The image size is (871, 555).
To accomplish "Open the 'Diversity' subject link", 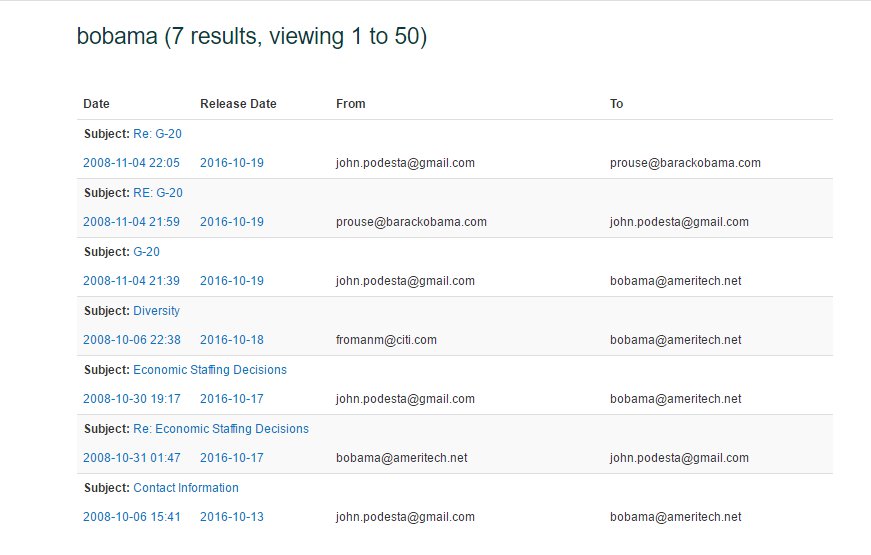I will point(156,311).
